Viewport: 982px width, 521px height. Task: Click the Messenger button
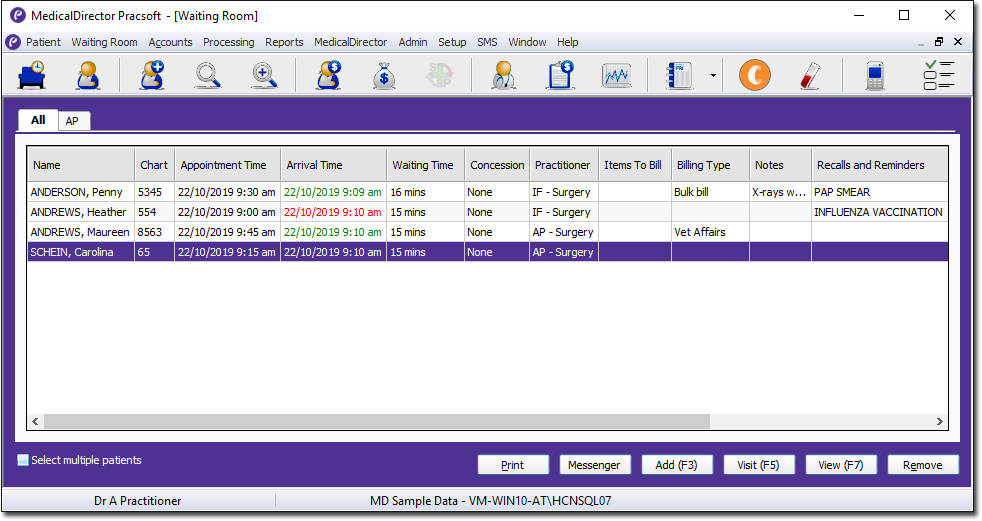click(x=594, y=465)
